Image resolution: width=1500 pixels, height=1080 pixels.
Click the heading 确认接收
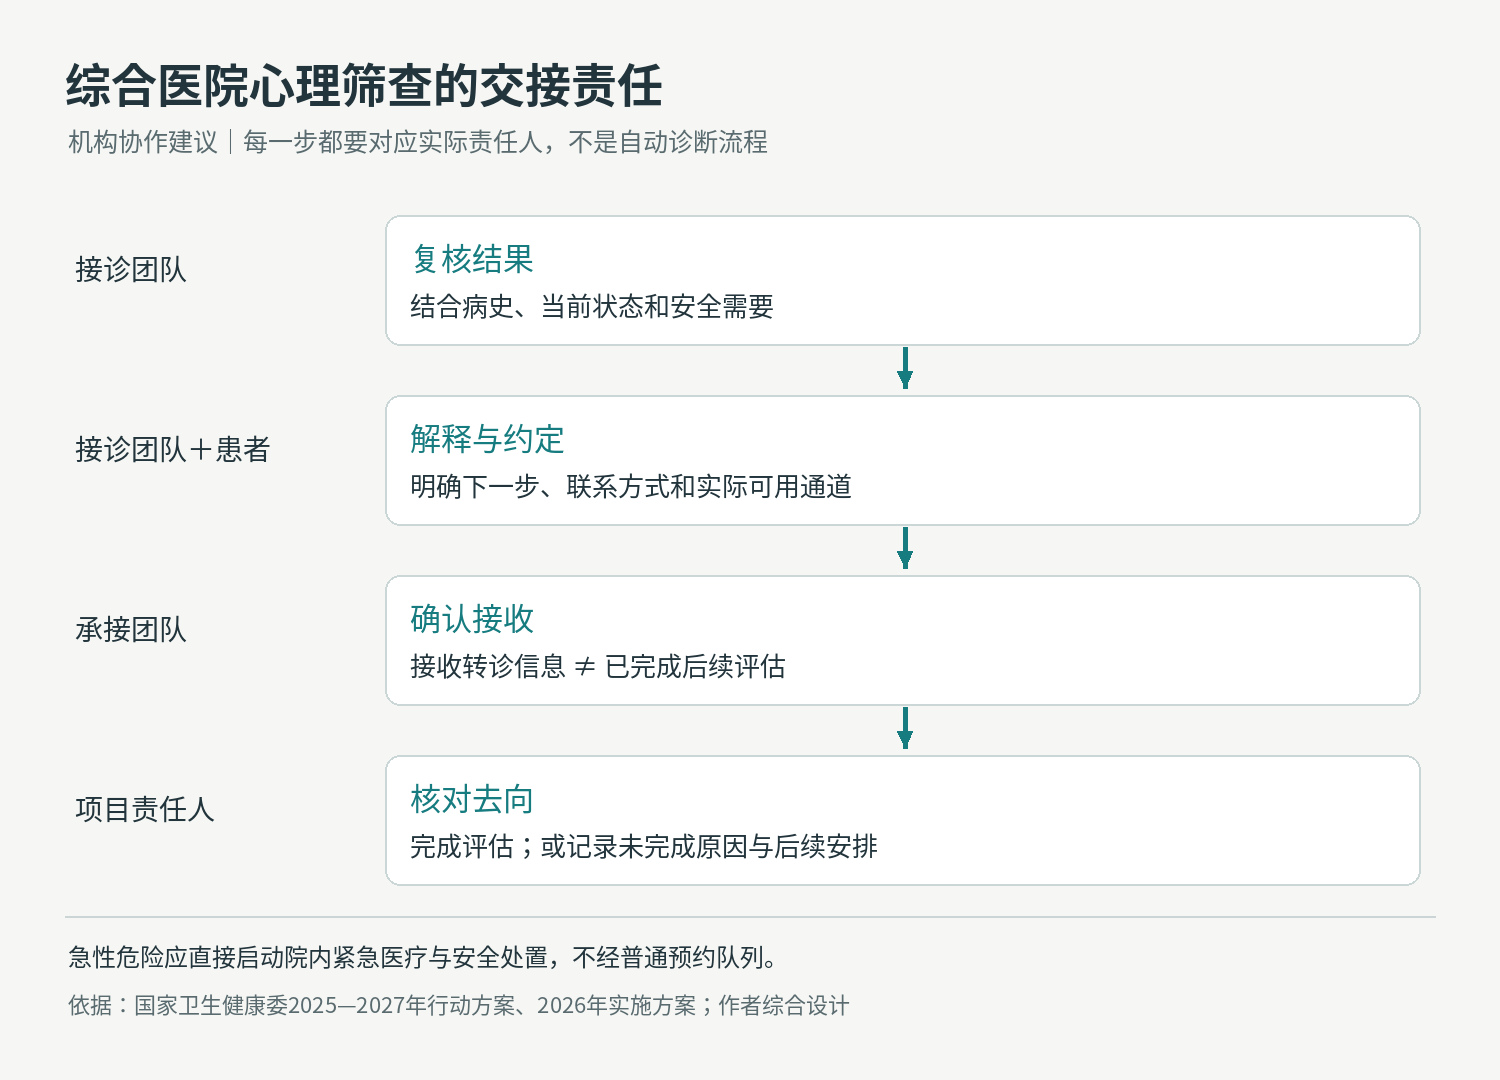pyautogui.click(x=473, y=619)
